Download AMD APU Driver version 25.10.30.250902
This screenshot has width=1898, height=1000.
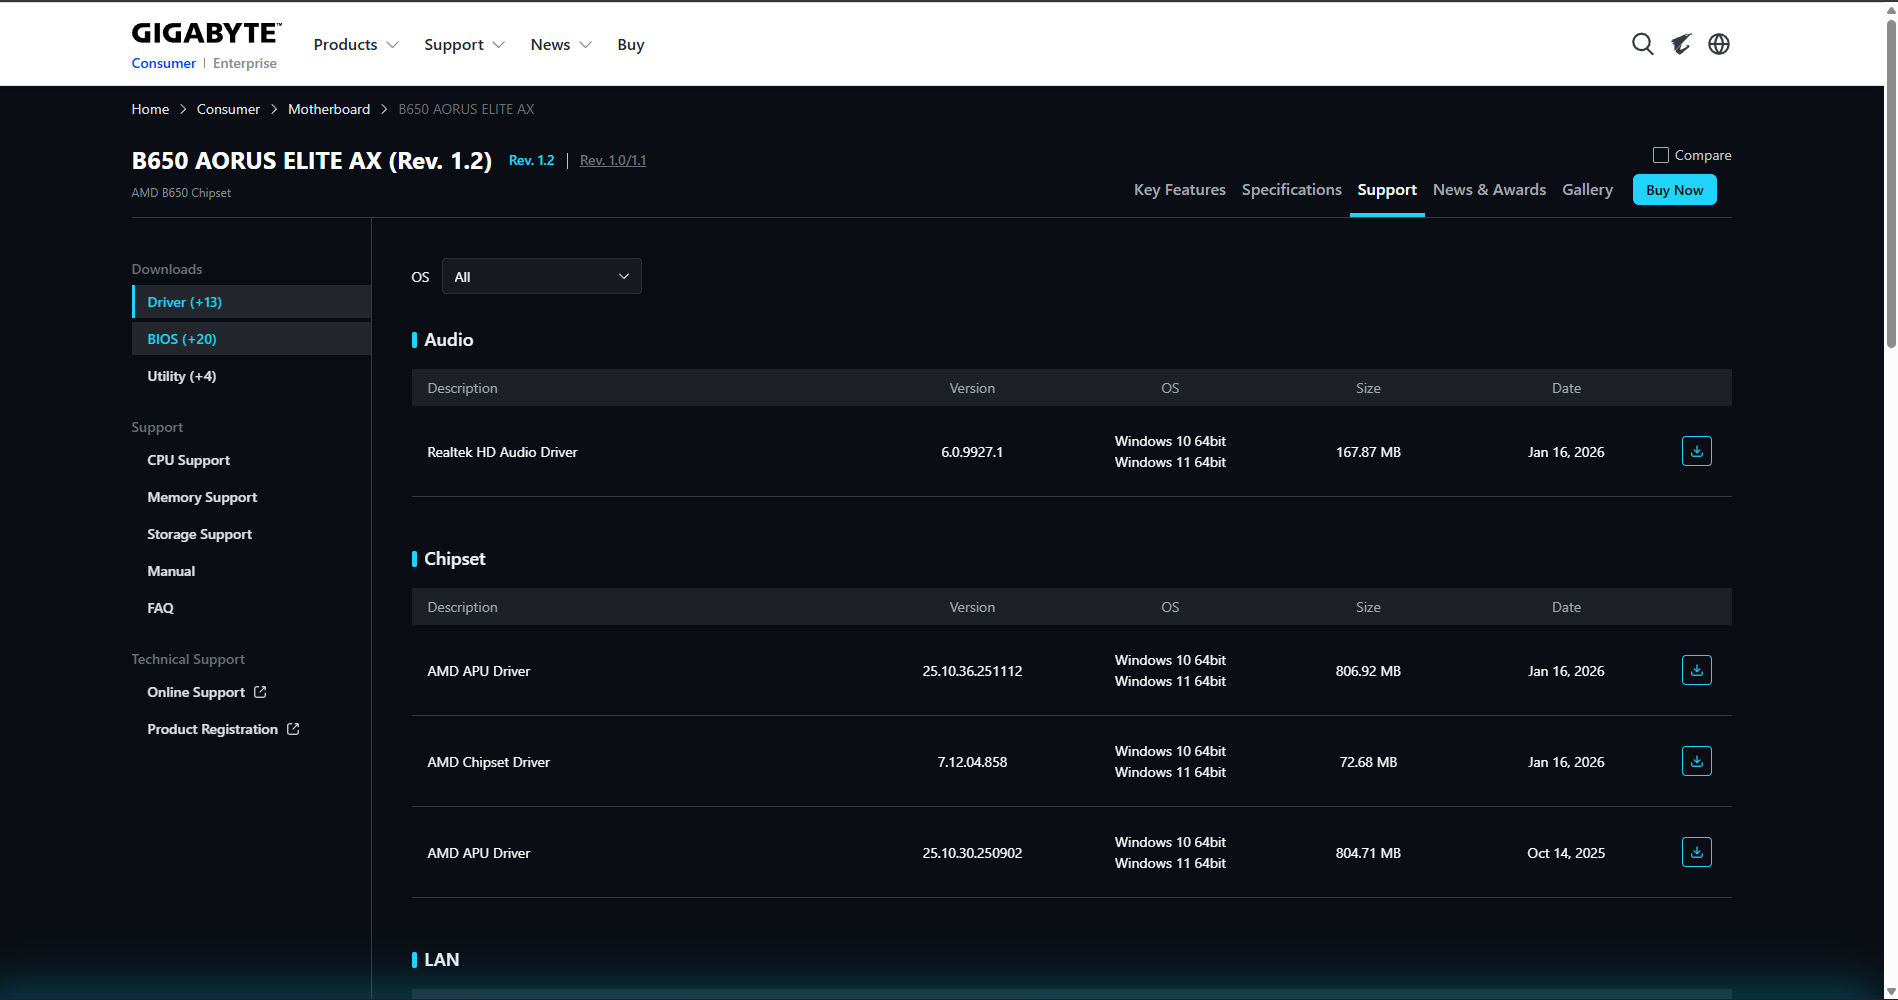[1697, 852]
